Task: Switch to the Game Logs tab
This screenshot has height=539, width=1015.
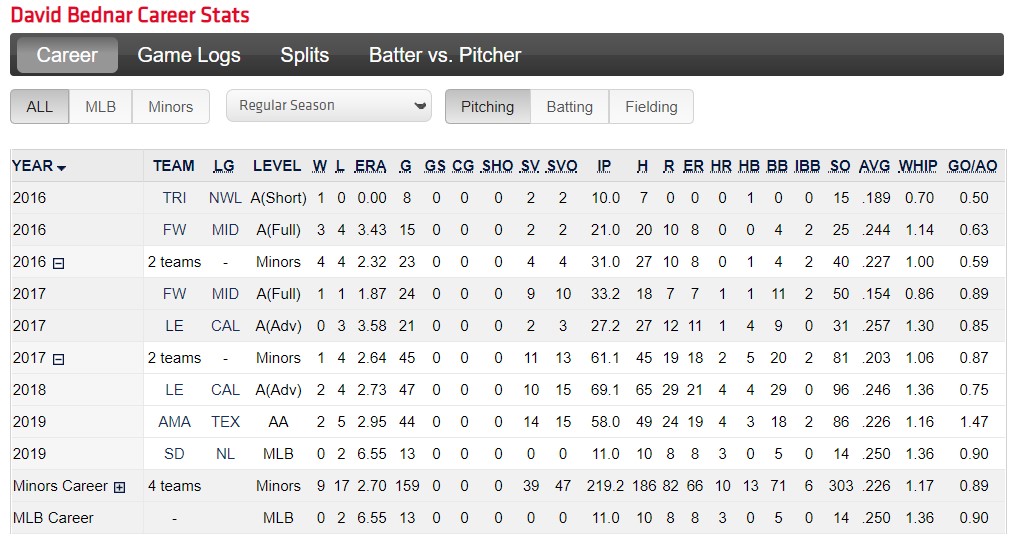Action: [x=189, y=55]
